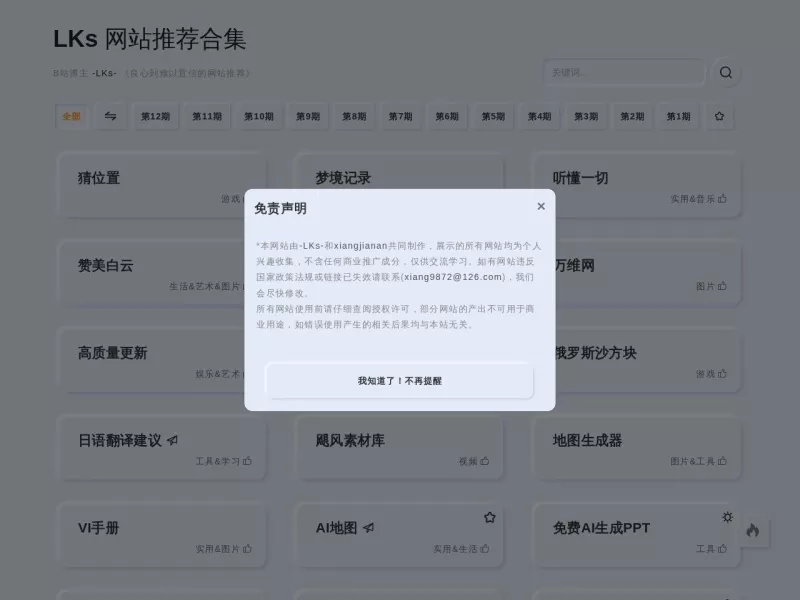Click the 免责声明 dialog heading
Image resolution: width=800 pixels, height=600 pixels.
(x=280, y=209)
